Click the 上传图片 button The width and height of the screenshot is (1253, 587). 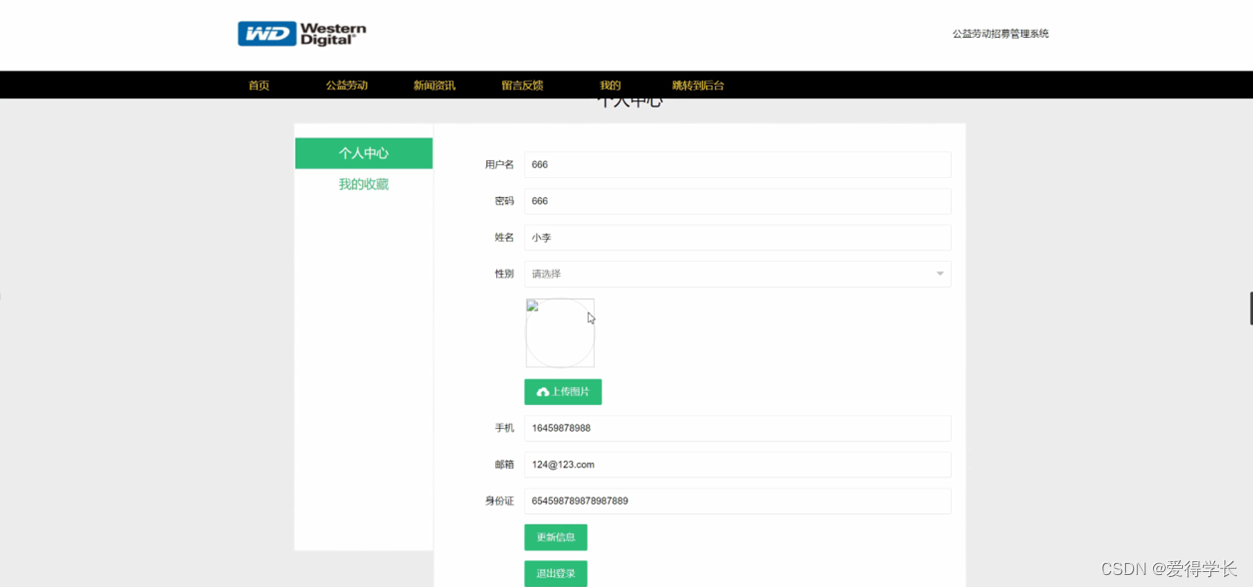[x=563, y=392]
